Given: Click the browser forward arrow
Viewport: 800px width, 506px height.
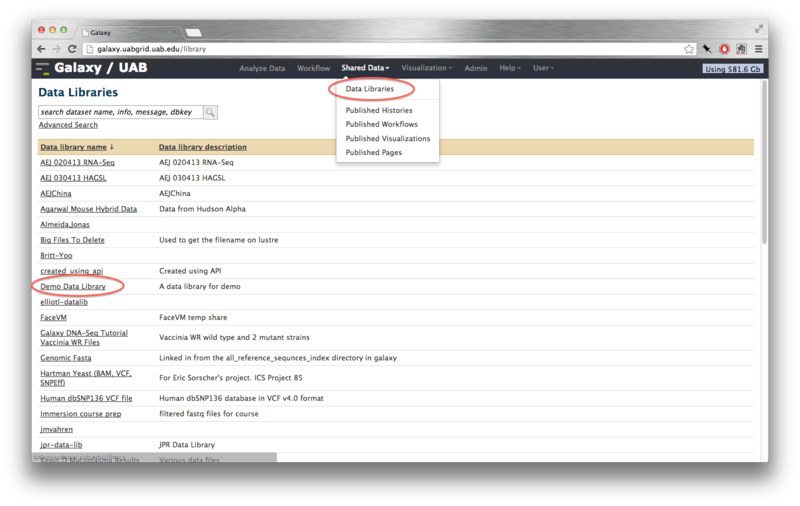Looking at the screenshot, I should coord(56,49).
